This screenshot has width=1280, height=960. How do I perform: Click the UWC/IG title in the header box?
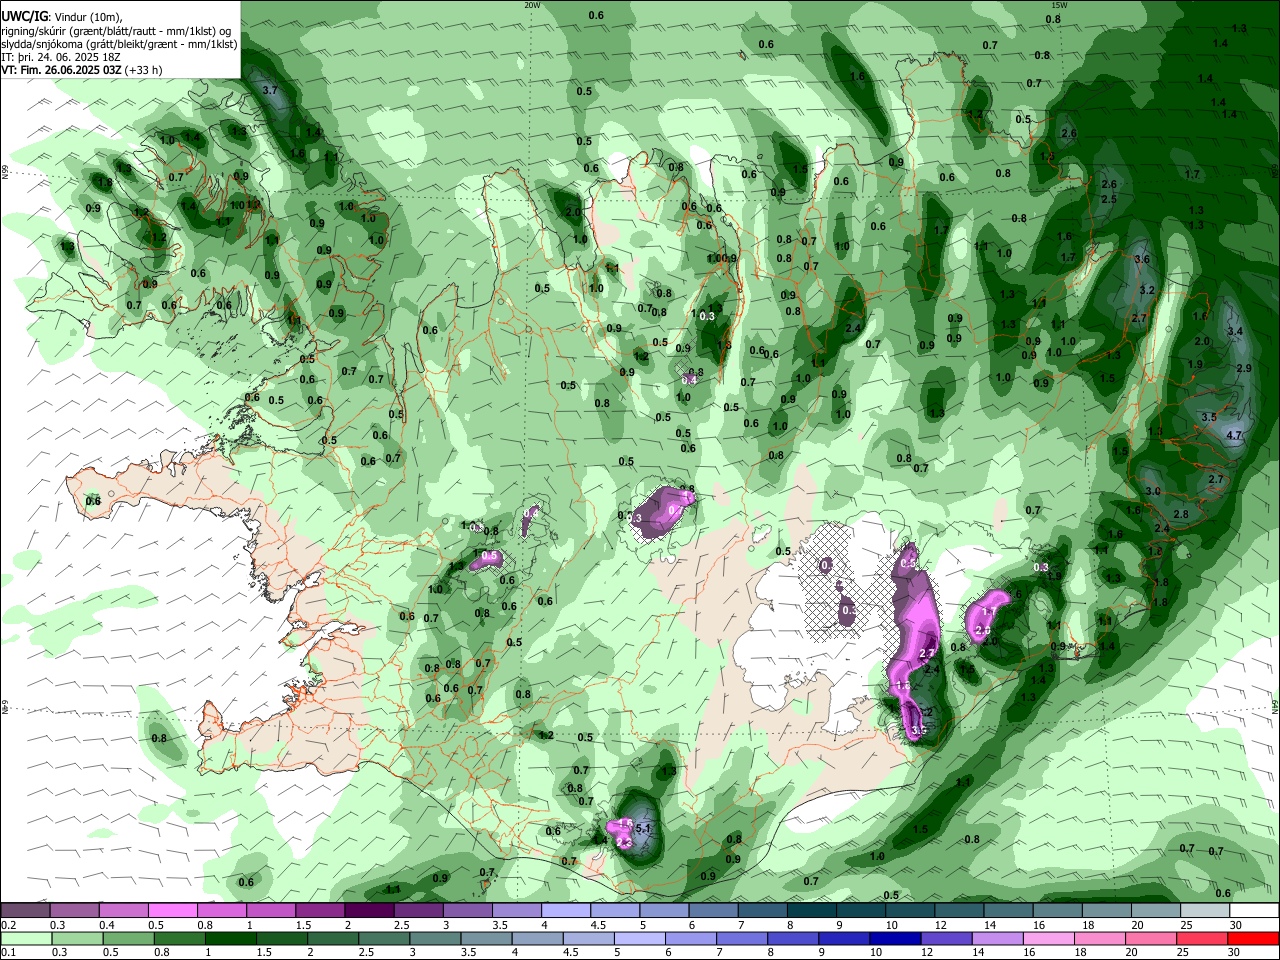tap(24, 17)
